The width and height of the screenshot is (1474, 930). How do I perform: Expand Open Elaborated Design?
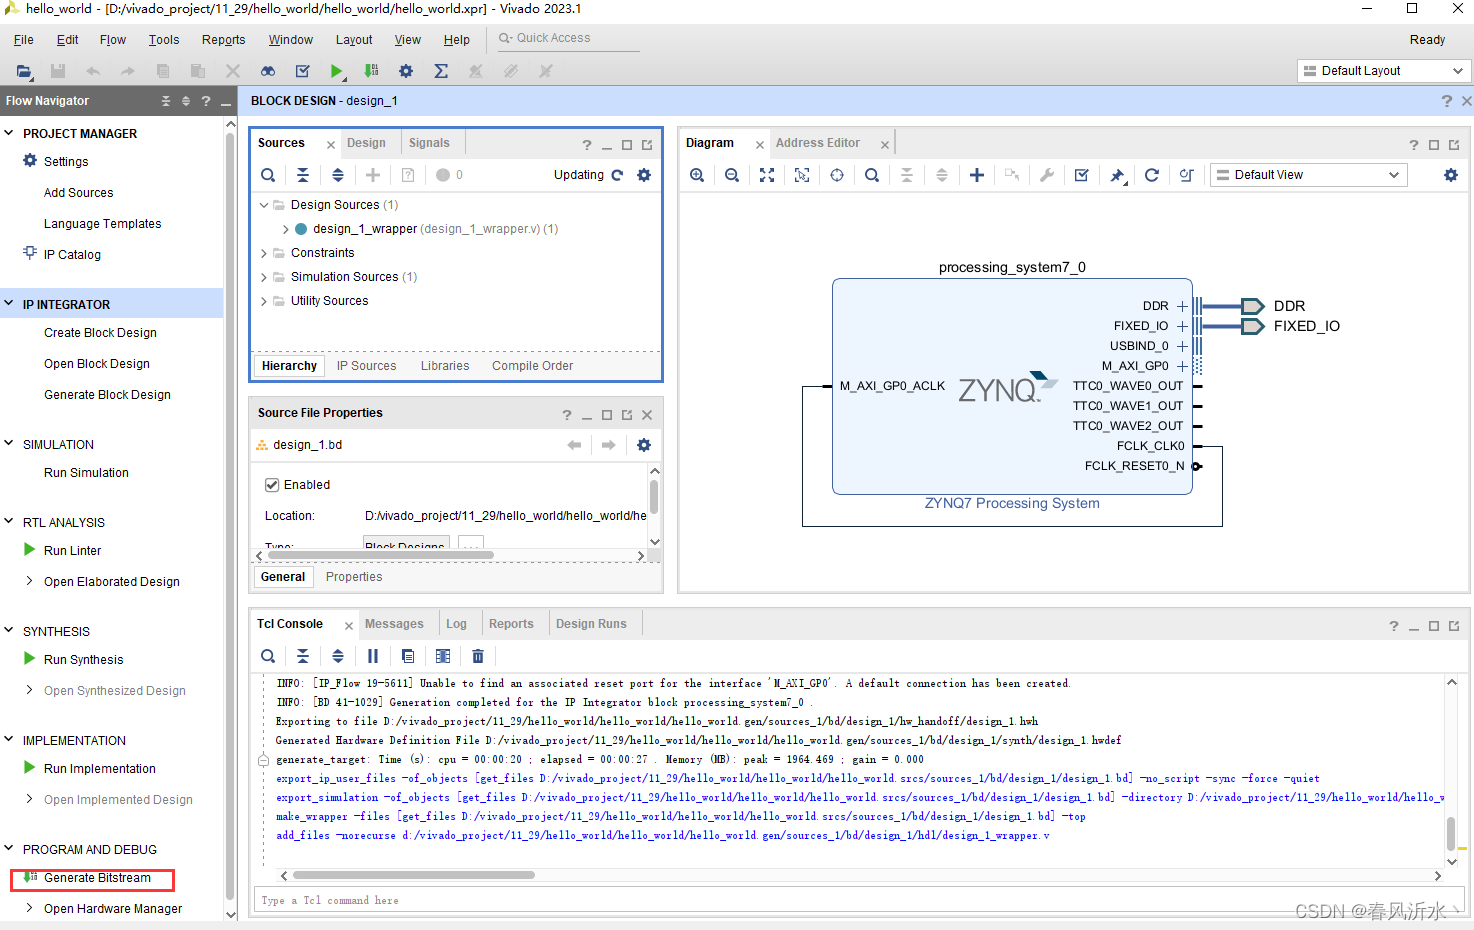[30, 581]
